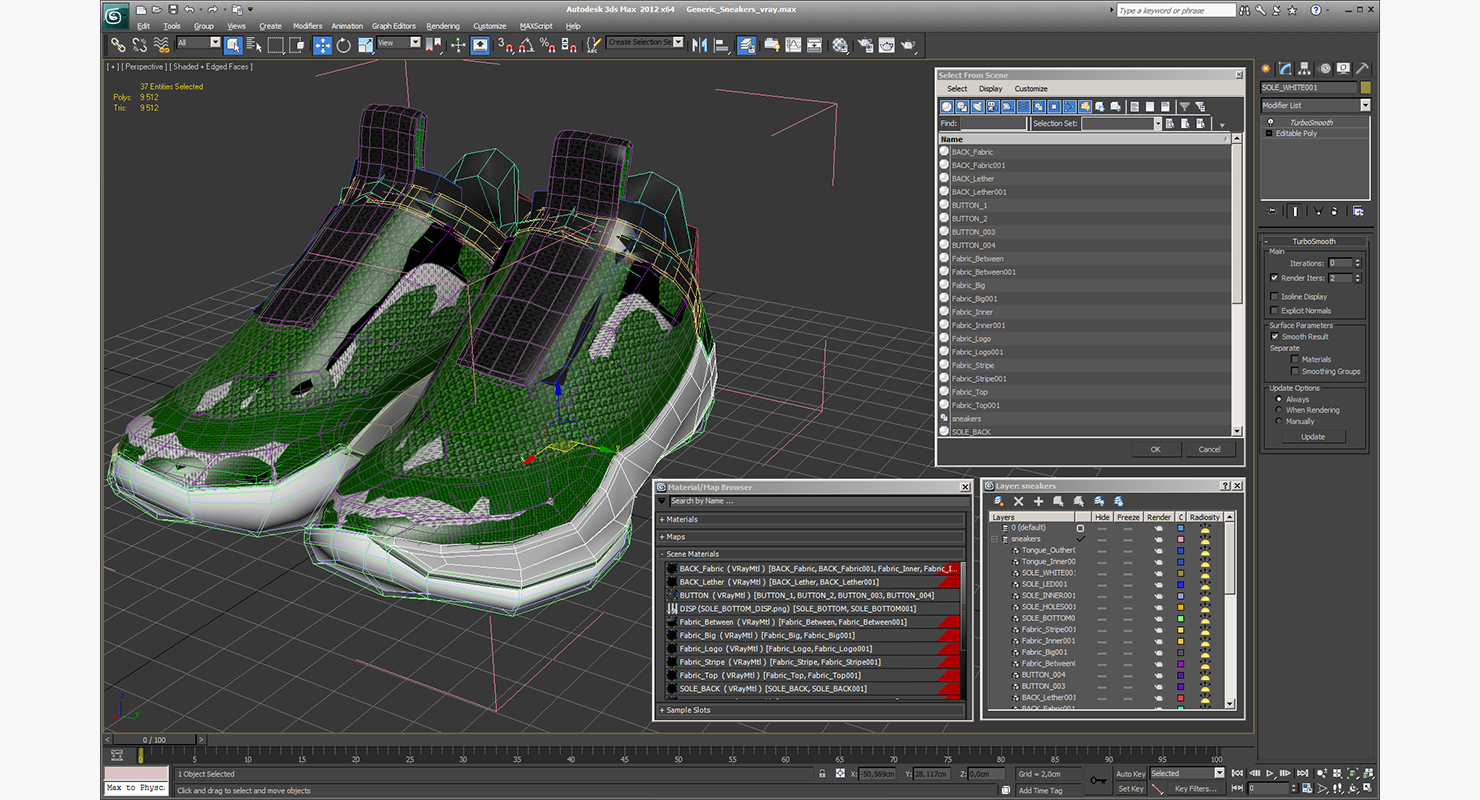The image size is (1480, 800).
Task: Switch to Create command panel tab
Action: (1266, 69)
